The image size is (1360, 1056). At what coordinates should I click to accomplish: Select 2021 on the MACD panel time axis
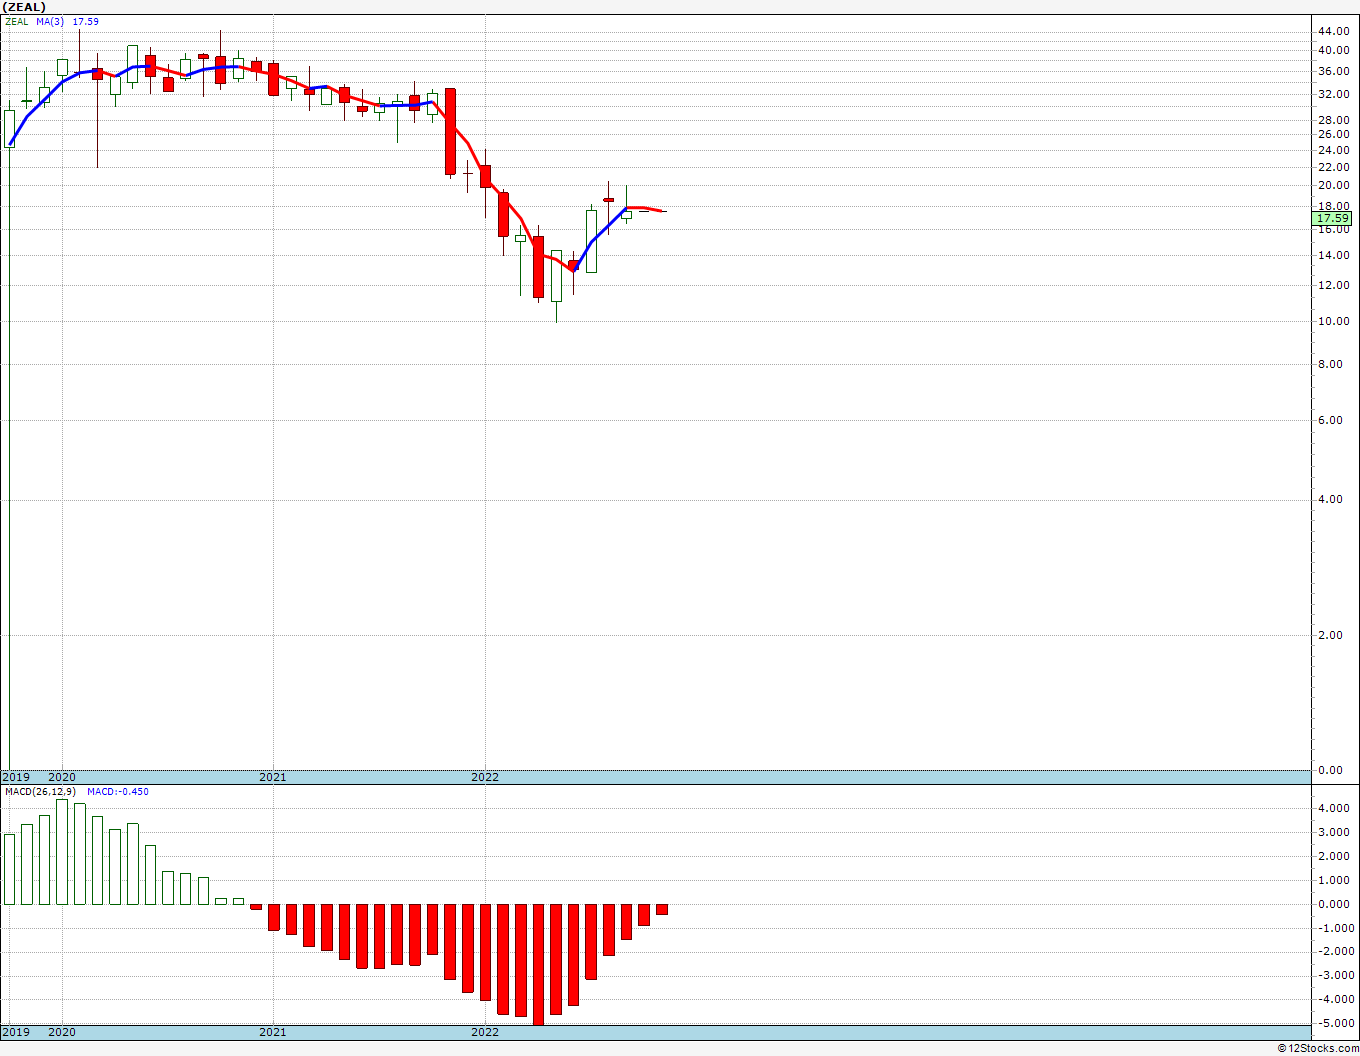[x=273, y=1032]
